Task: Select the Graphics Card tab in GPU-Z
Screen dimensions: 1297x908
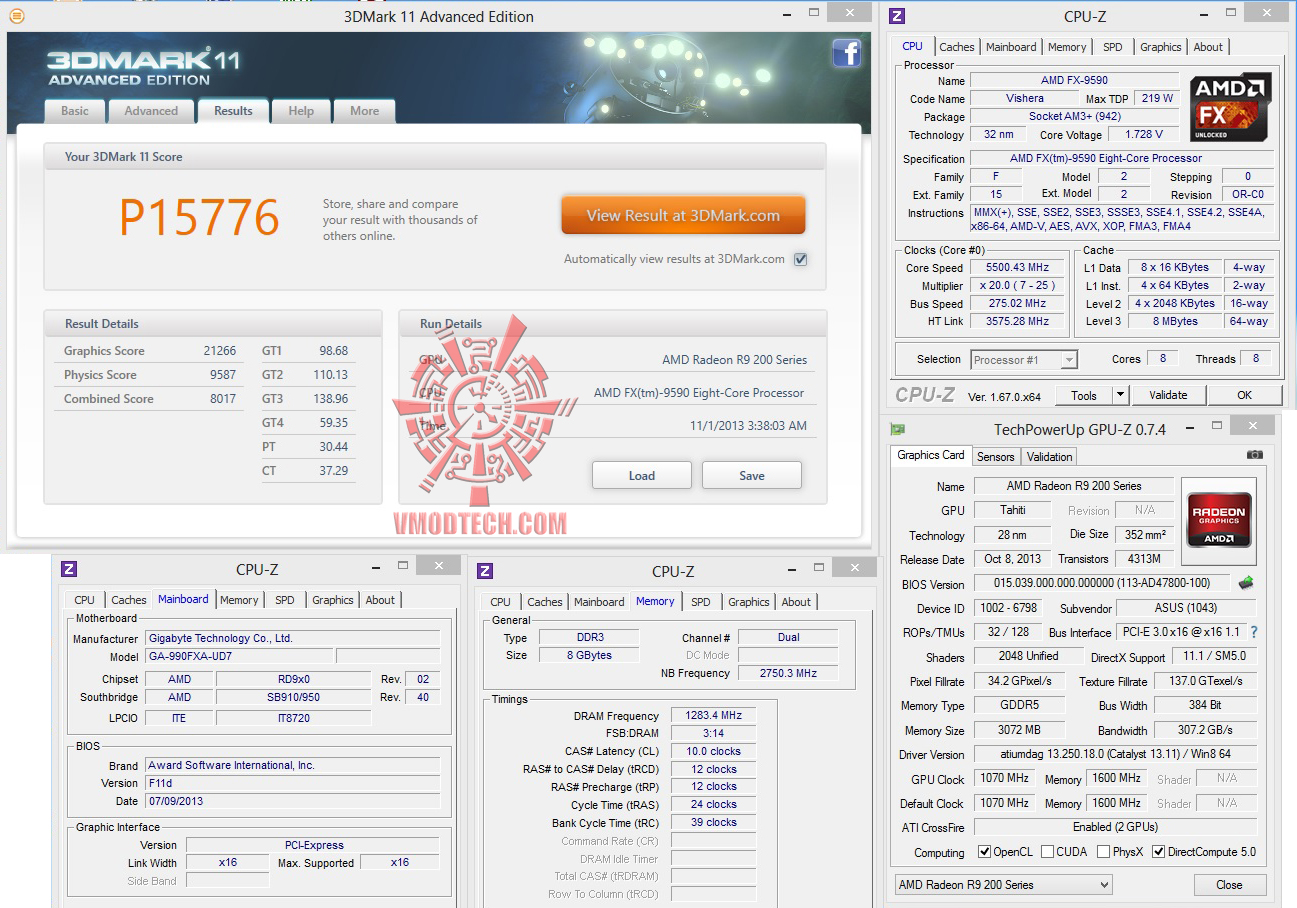Action: [x=931, y=455]
